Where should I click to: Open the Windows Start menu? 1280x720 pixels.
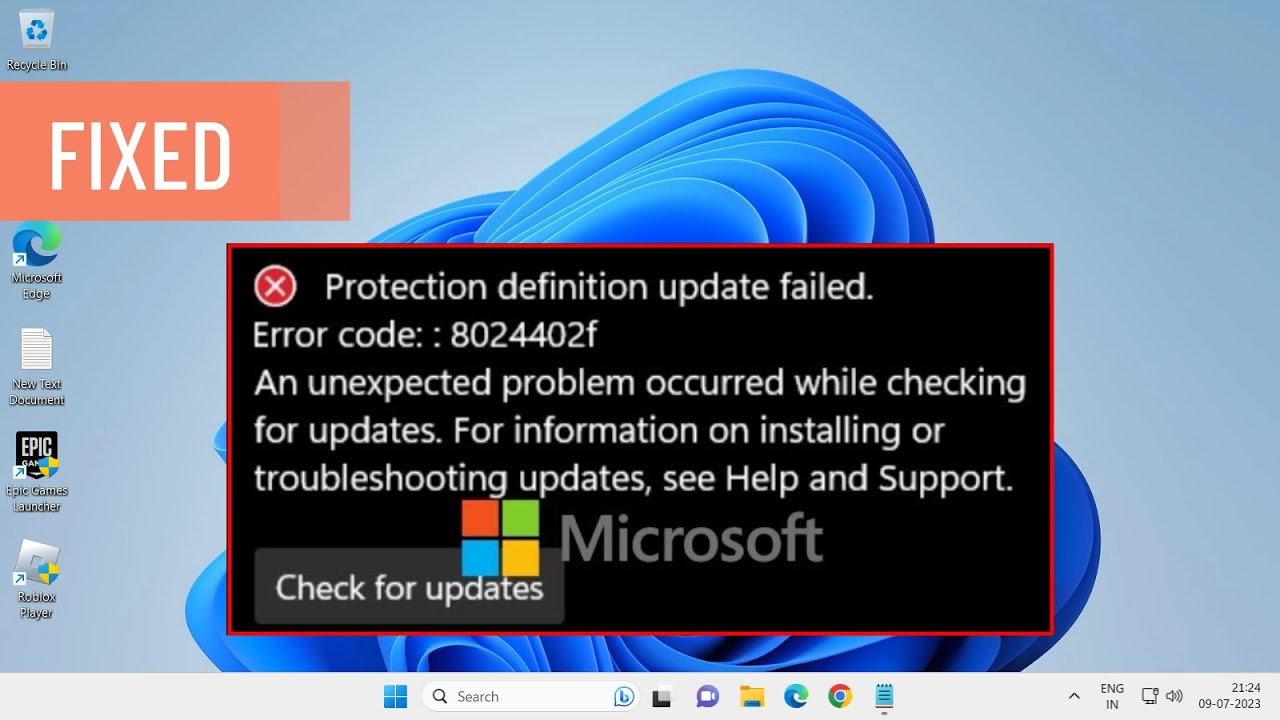click(396, 696)
